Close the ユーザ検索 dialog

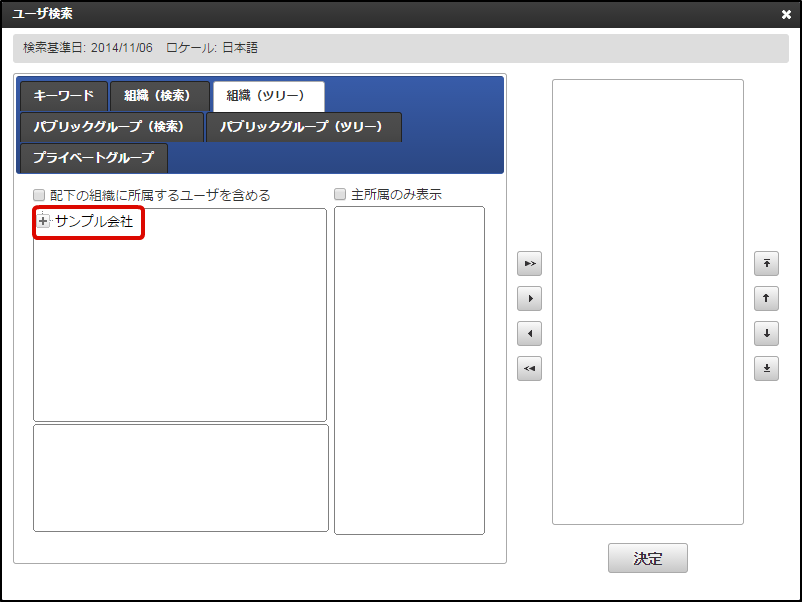(786, 14)
